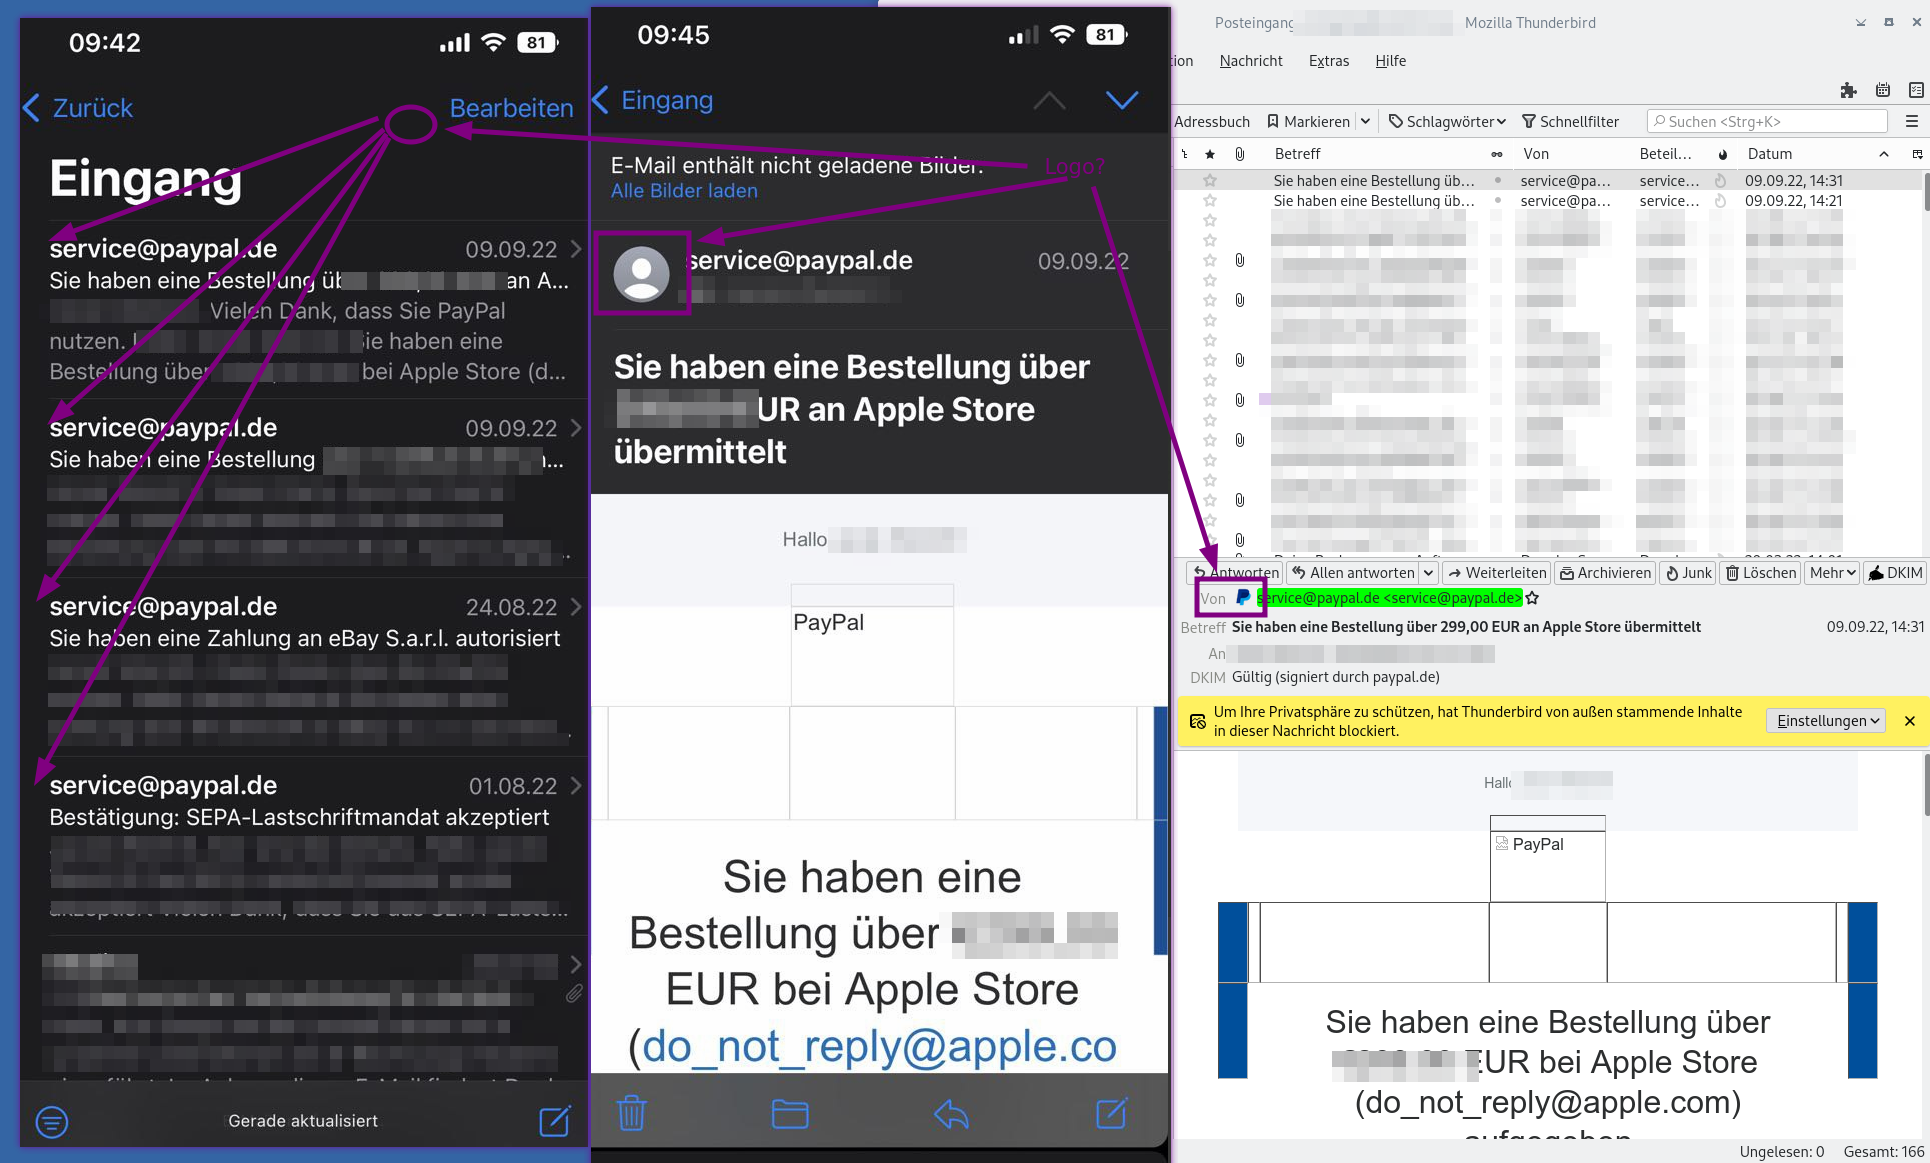Toggle star next to sender address
The image size is (1930, 1163).
point(1532,598)
